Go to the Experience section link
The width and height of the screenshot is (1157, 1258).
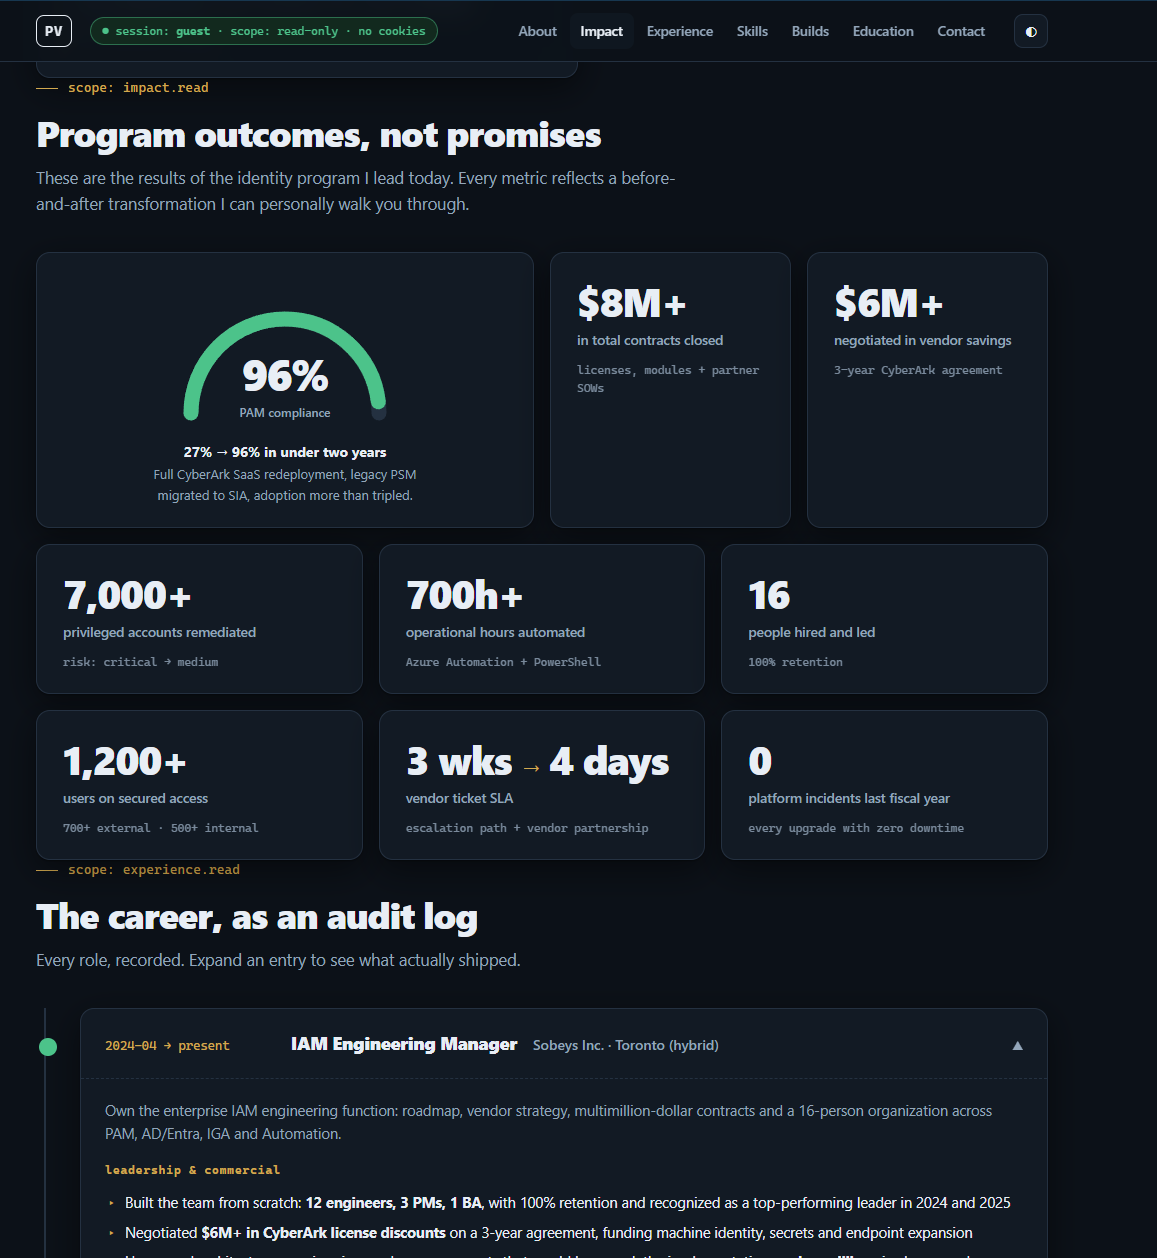pyautogui.click(x=679, y=31)
